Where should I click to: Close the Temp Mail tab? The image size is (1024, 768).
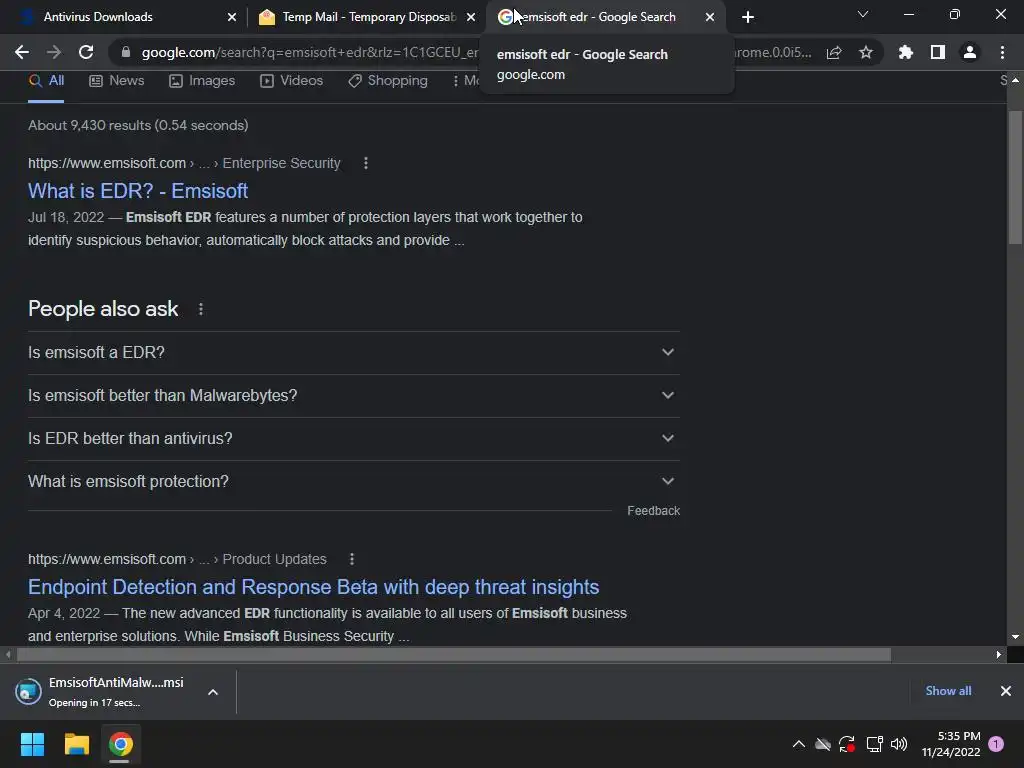pyautogui.click(x=471, y=17)
